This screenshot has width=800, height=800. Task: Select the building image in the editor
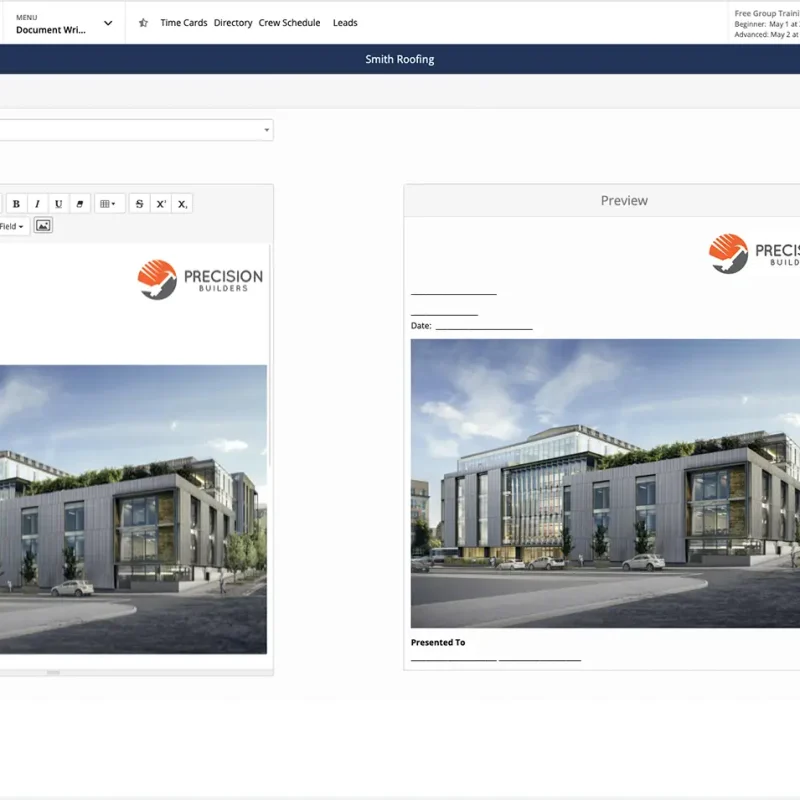133,509
